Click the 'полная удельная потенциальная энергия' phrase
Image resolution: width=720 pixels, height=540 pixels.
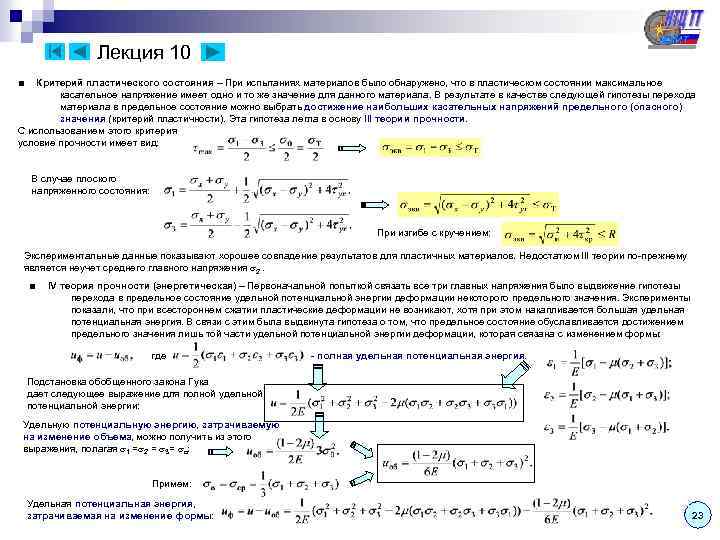tap(421, 356)
